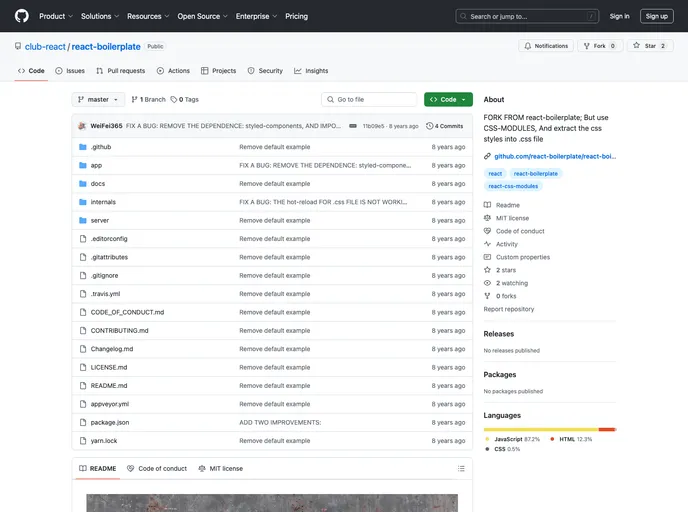Select the MIT license tab in README panel
This screenshot has height=512, width=688.
[x=220, y=469]
